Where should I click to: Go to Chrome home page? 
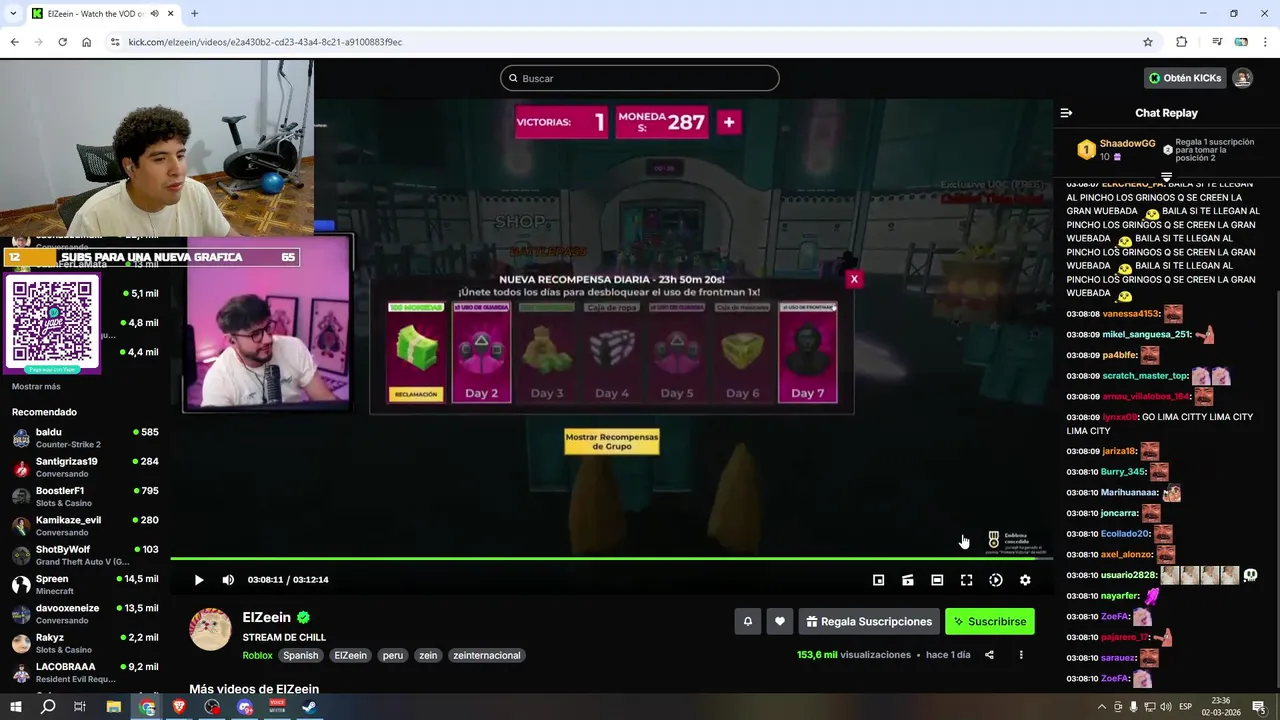(x=87, y=42)
